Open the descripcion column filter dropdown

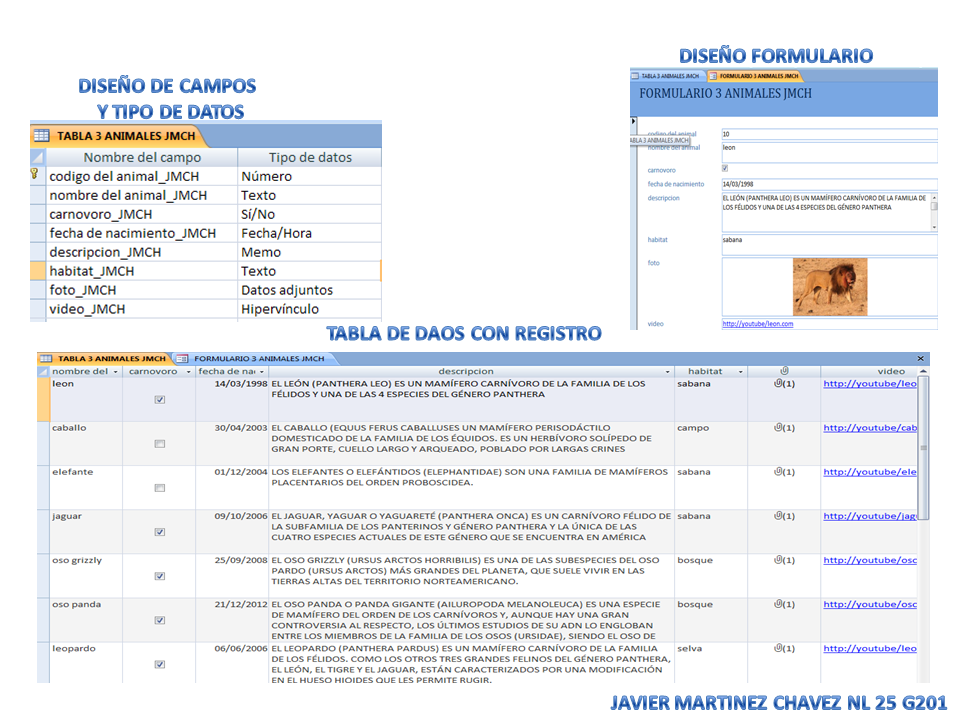(x=667, y=372)
